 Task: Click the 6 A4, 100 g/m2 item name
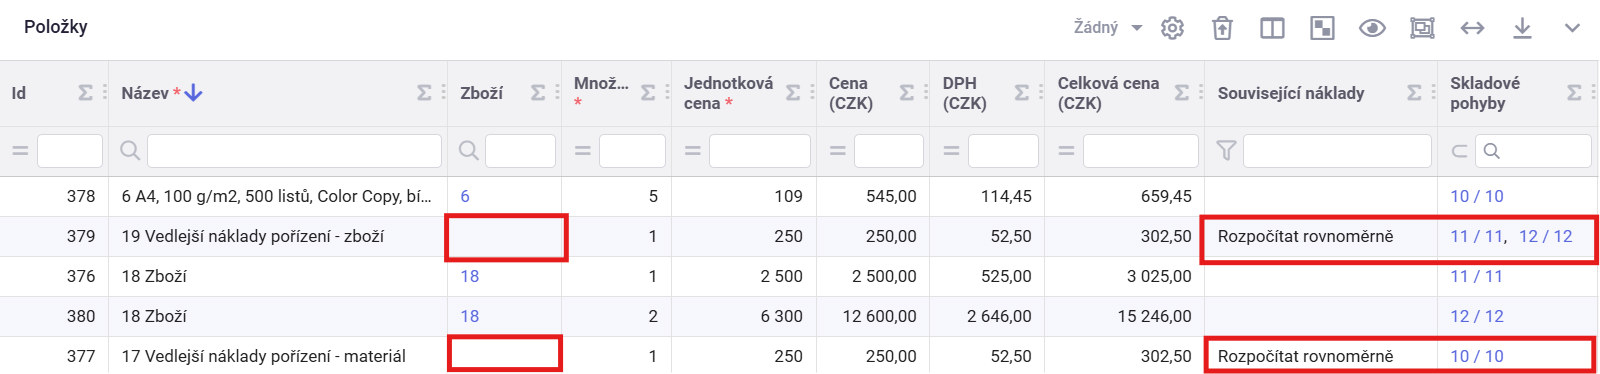[x=277, y=196]
